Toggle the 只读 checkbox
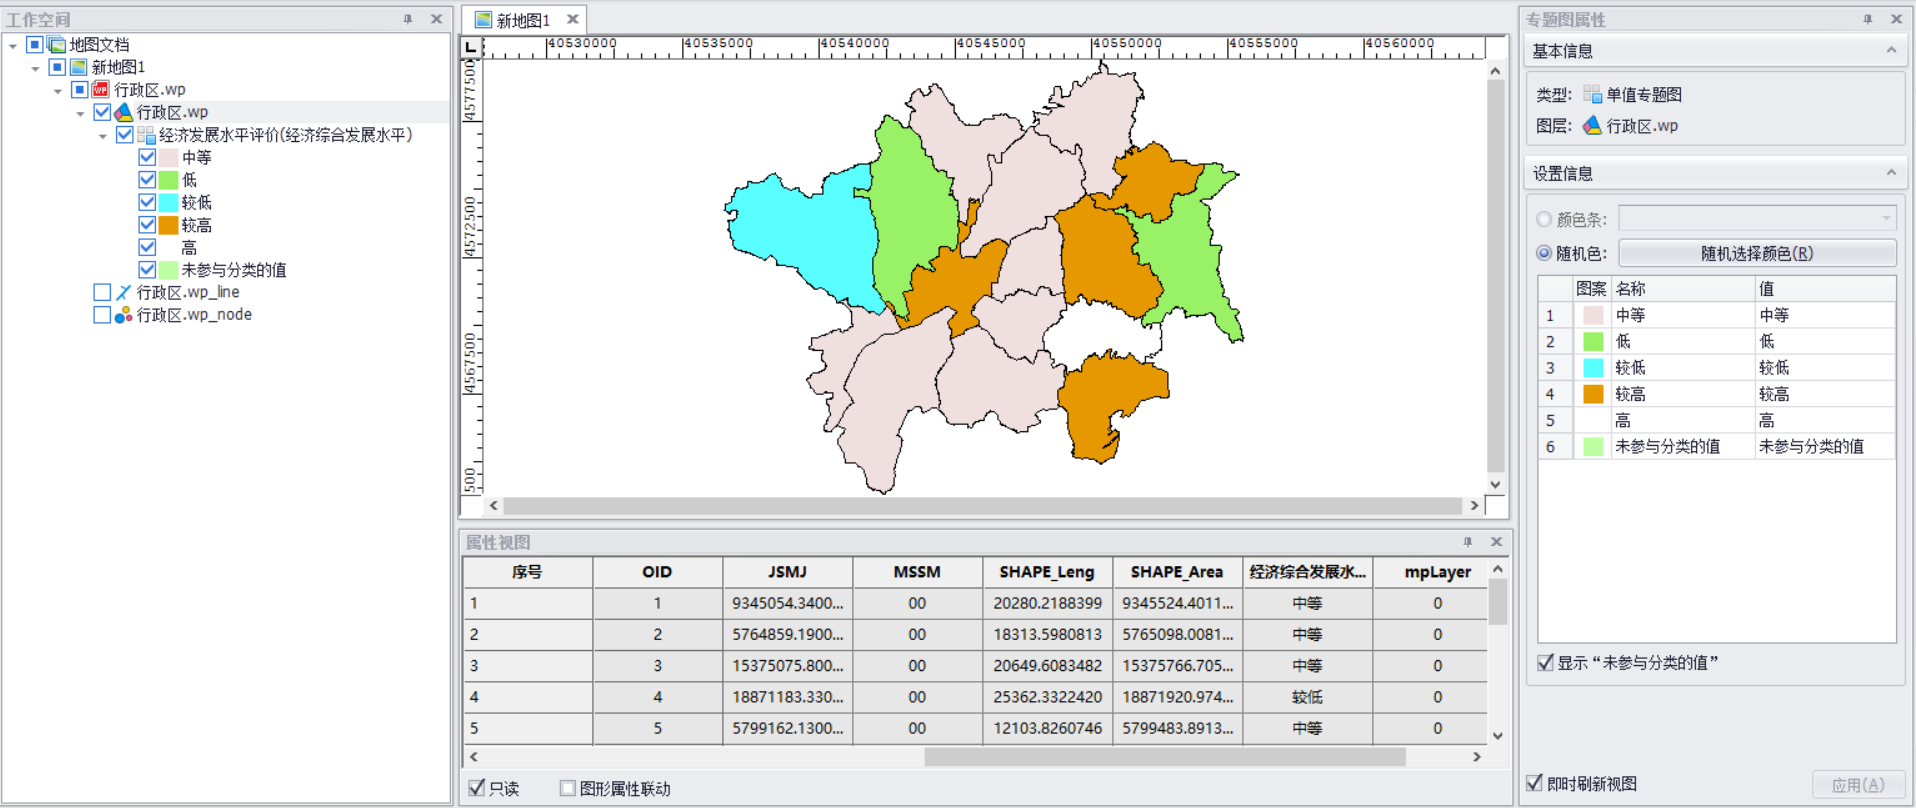1916x808 pixels. click(477, 788)
